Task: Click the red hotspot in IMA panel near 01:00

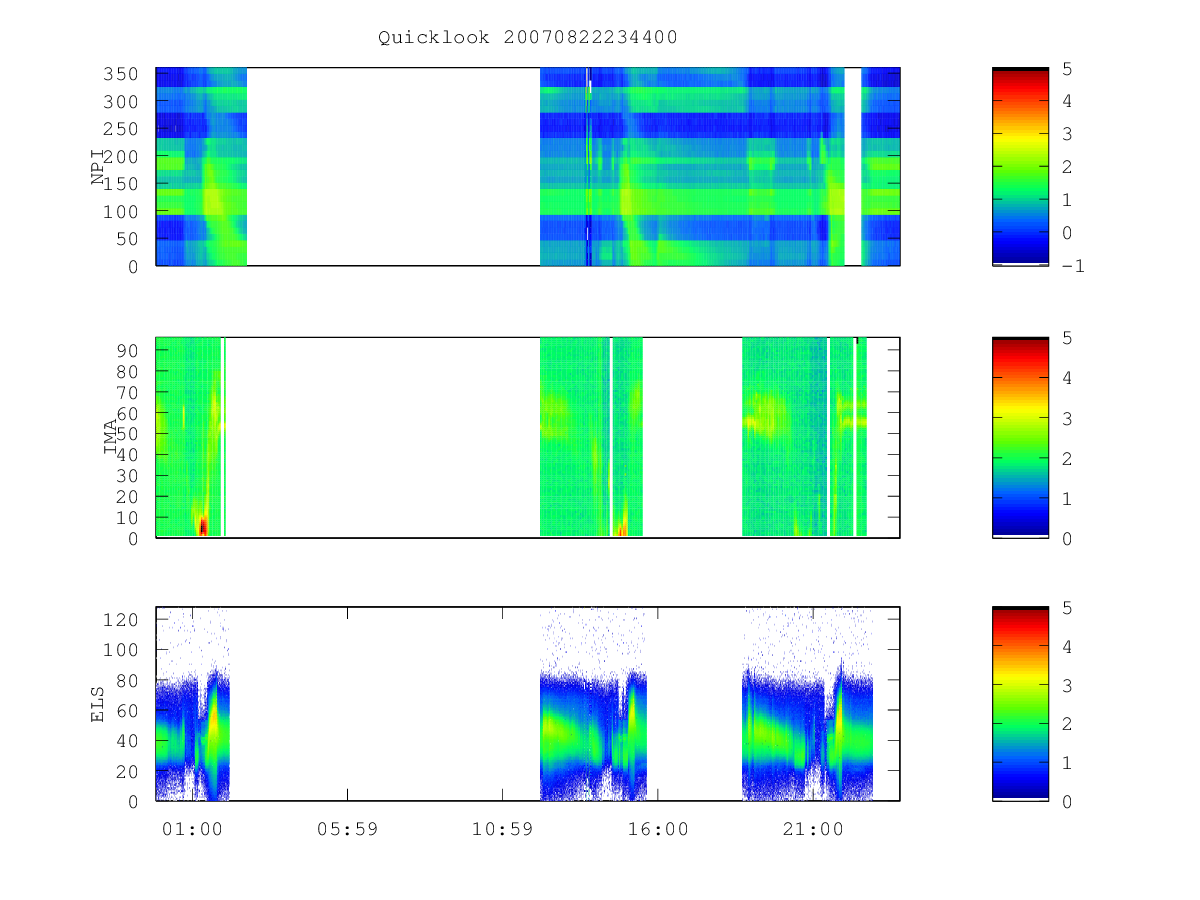Action: pyautogui.click(x=203, y=526)
